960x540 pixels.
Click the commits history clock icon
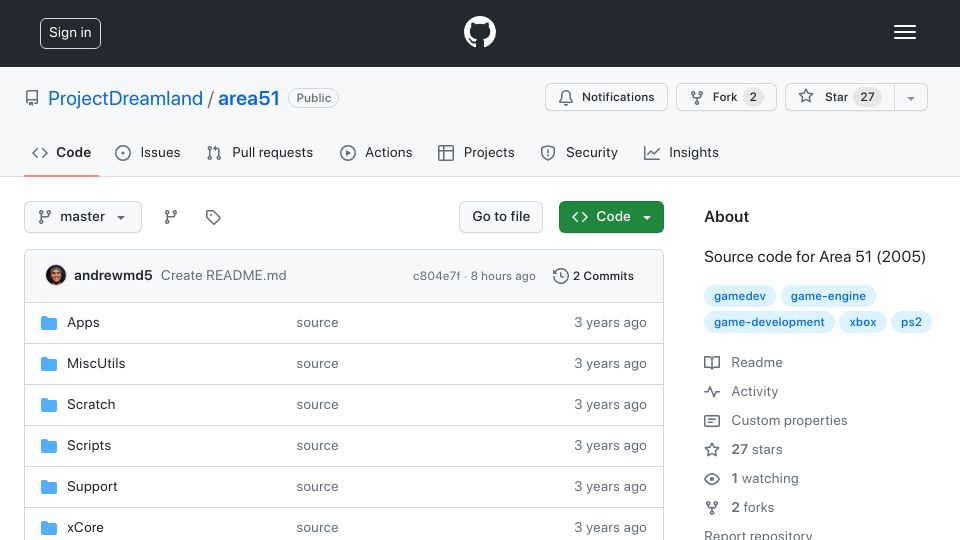coord(560,276)
